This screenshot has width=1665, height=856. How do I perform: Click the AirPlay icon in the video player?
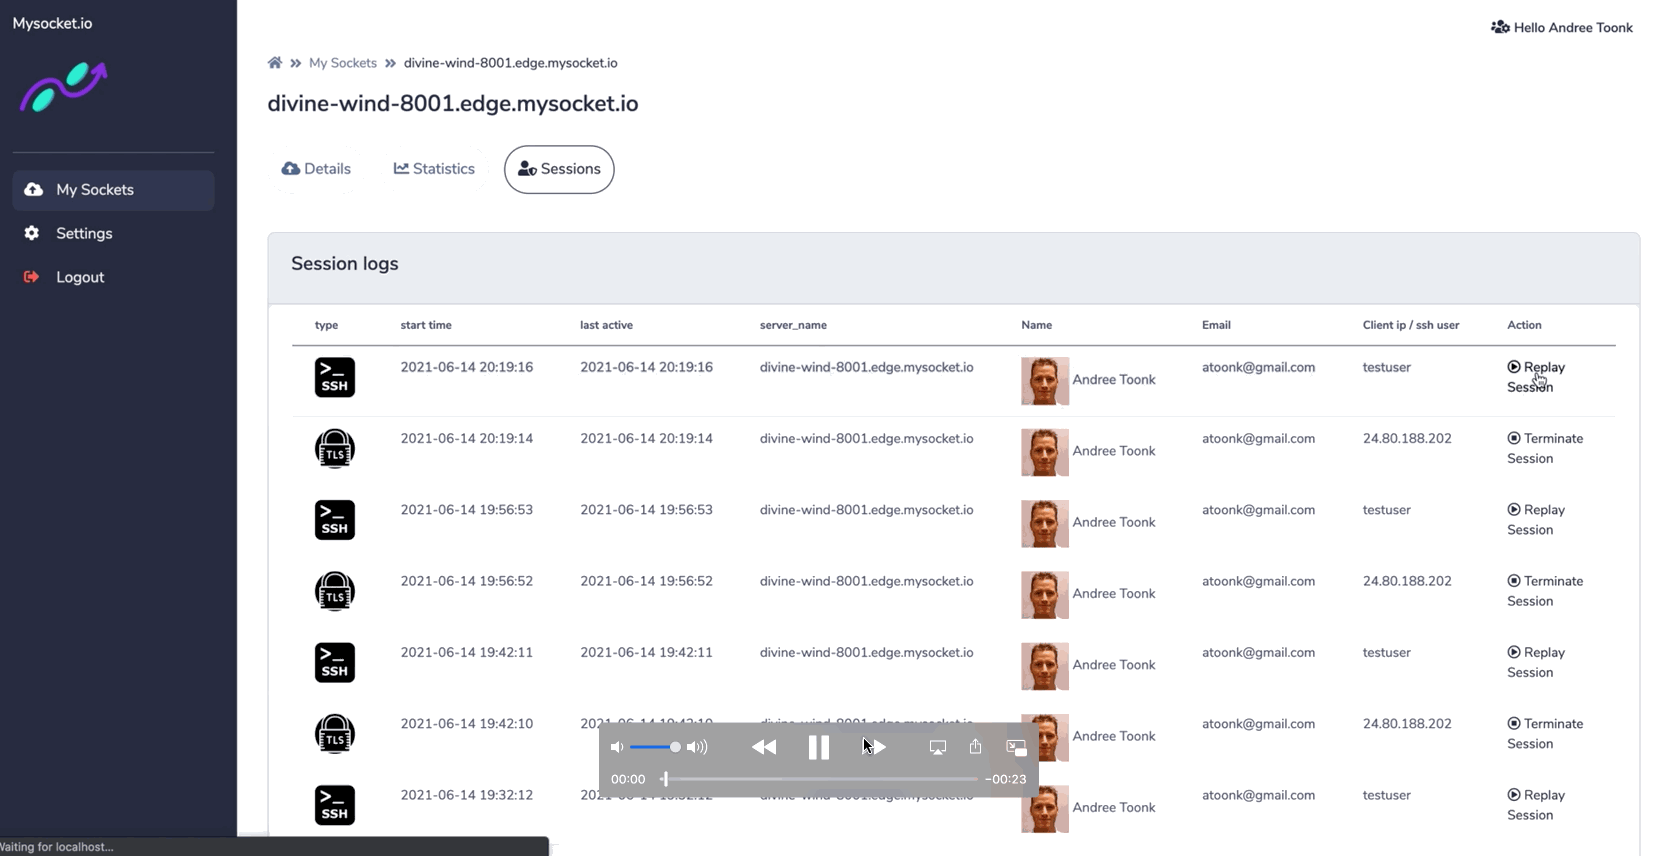938,747
